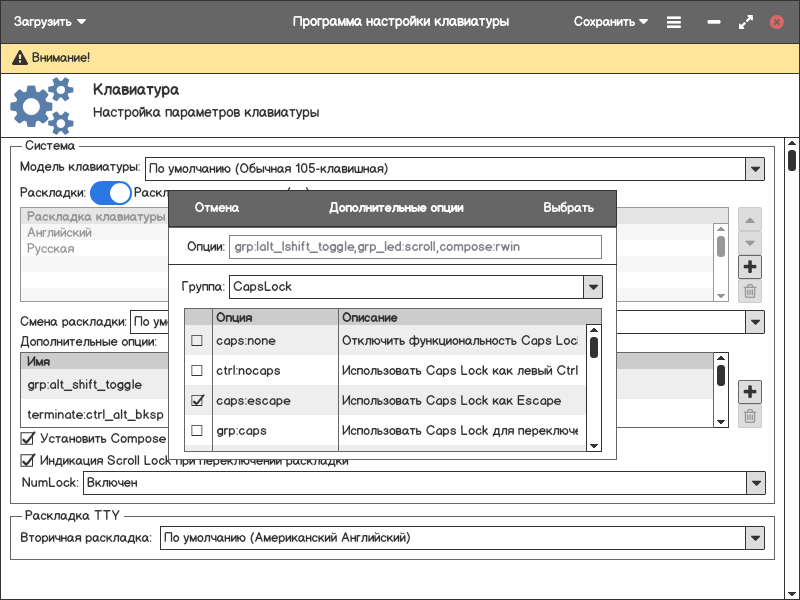This screenshot has height=600, width=800.
Task: Open the Модель клавиатуры dropdown
Action: coord(755,168)
